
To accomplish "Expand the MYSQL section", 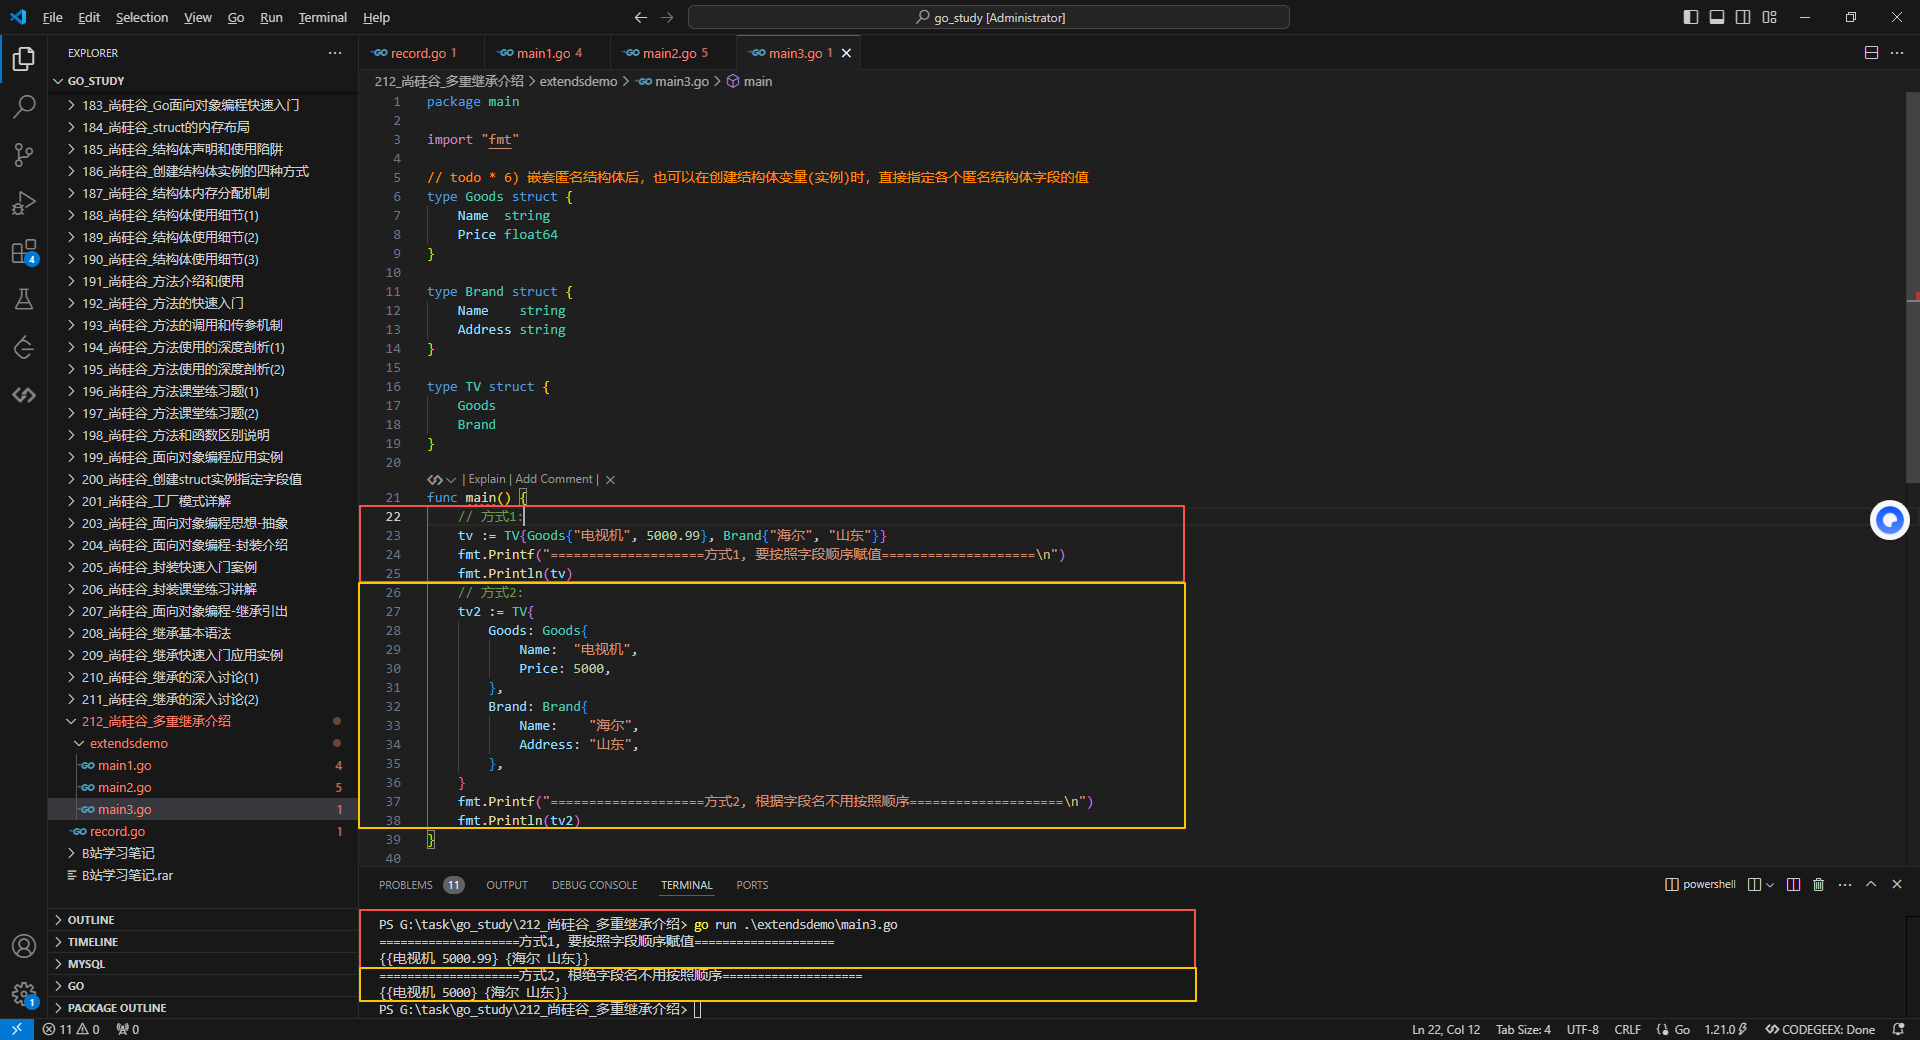I will (202, 964).
